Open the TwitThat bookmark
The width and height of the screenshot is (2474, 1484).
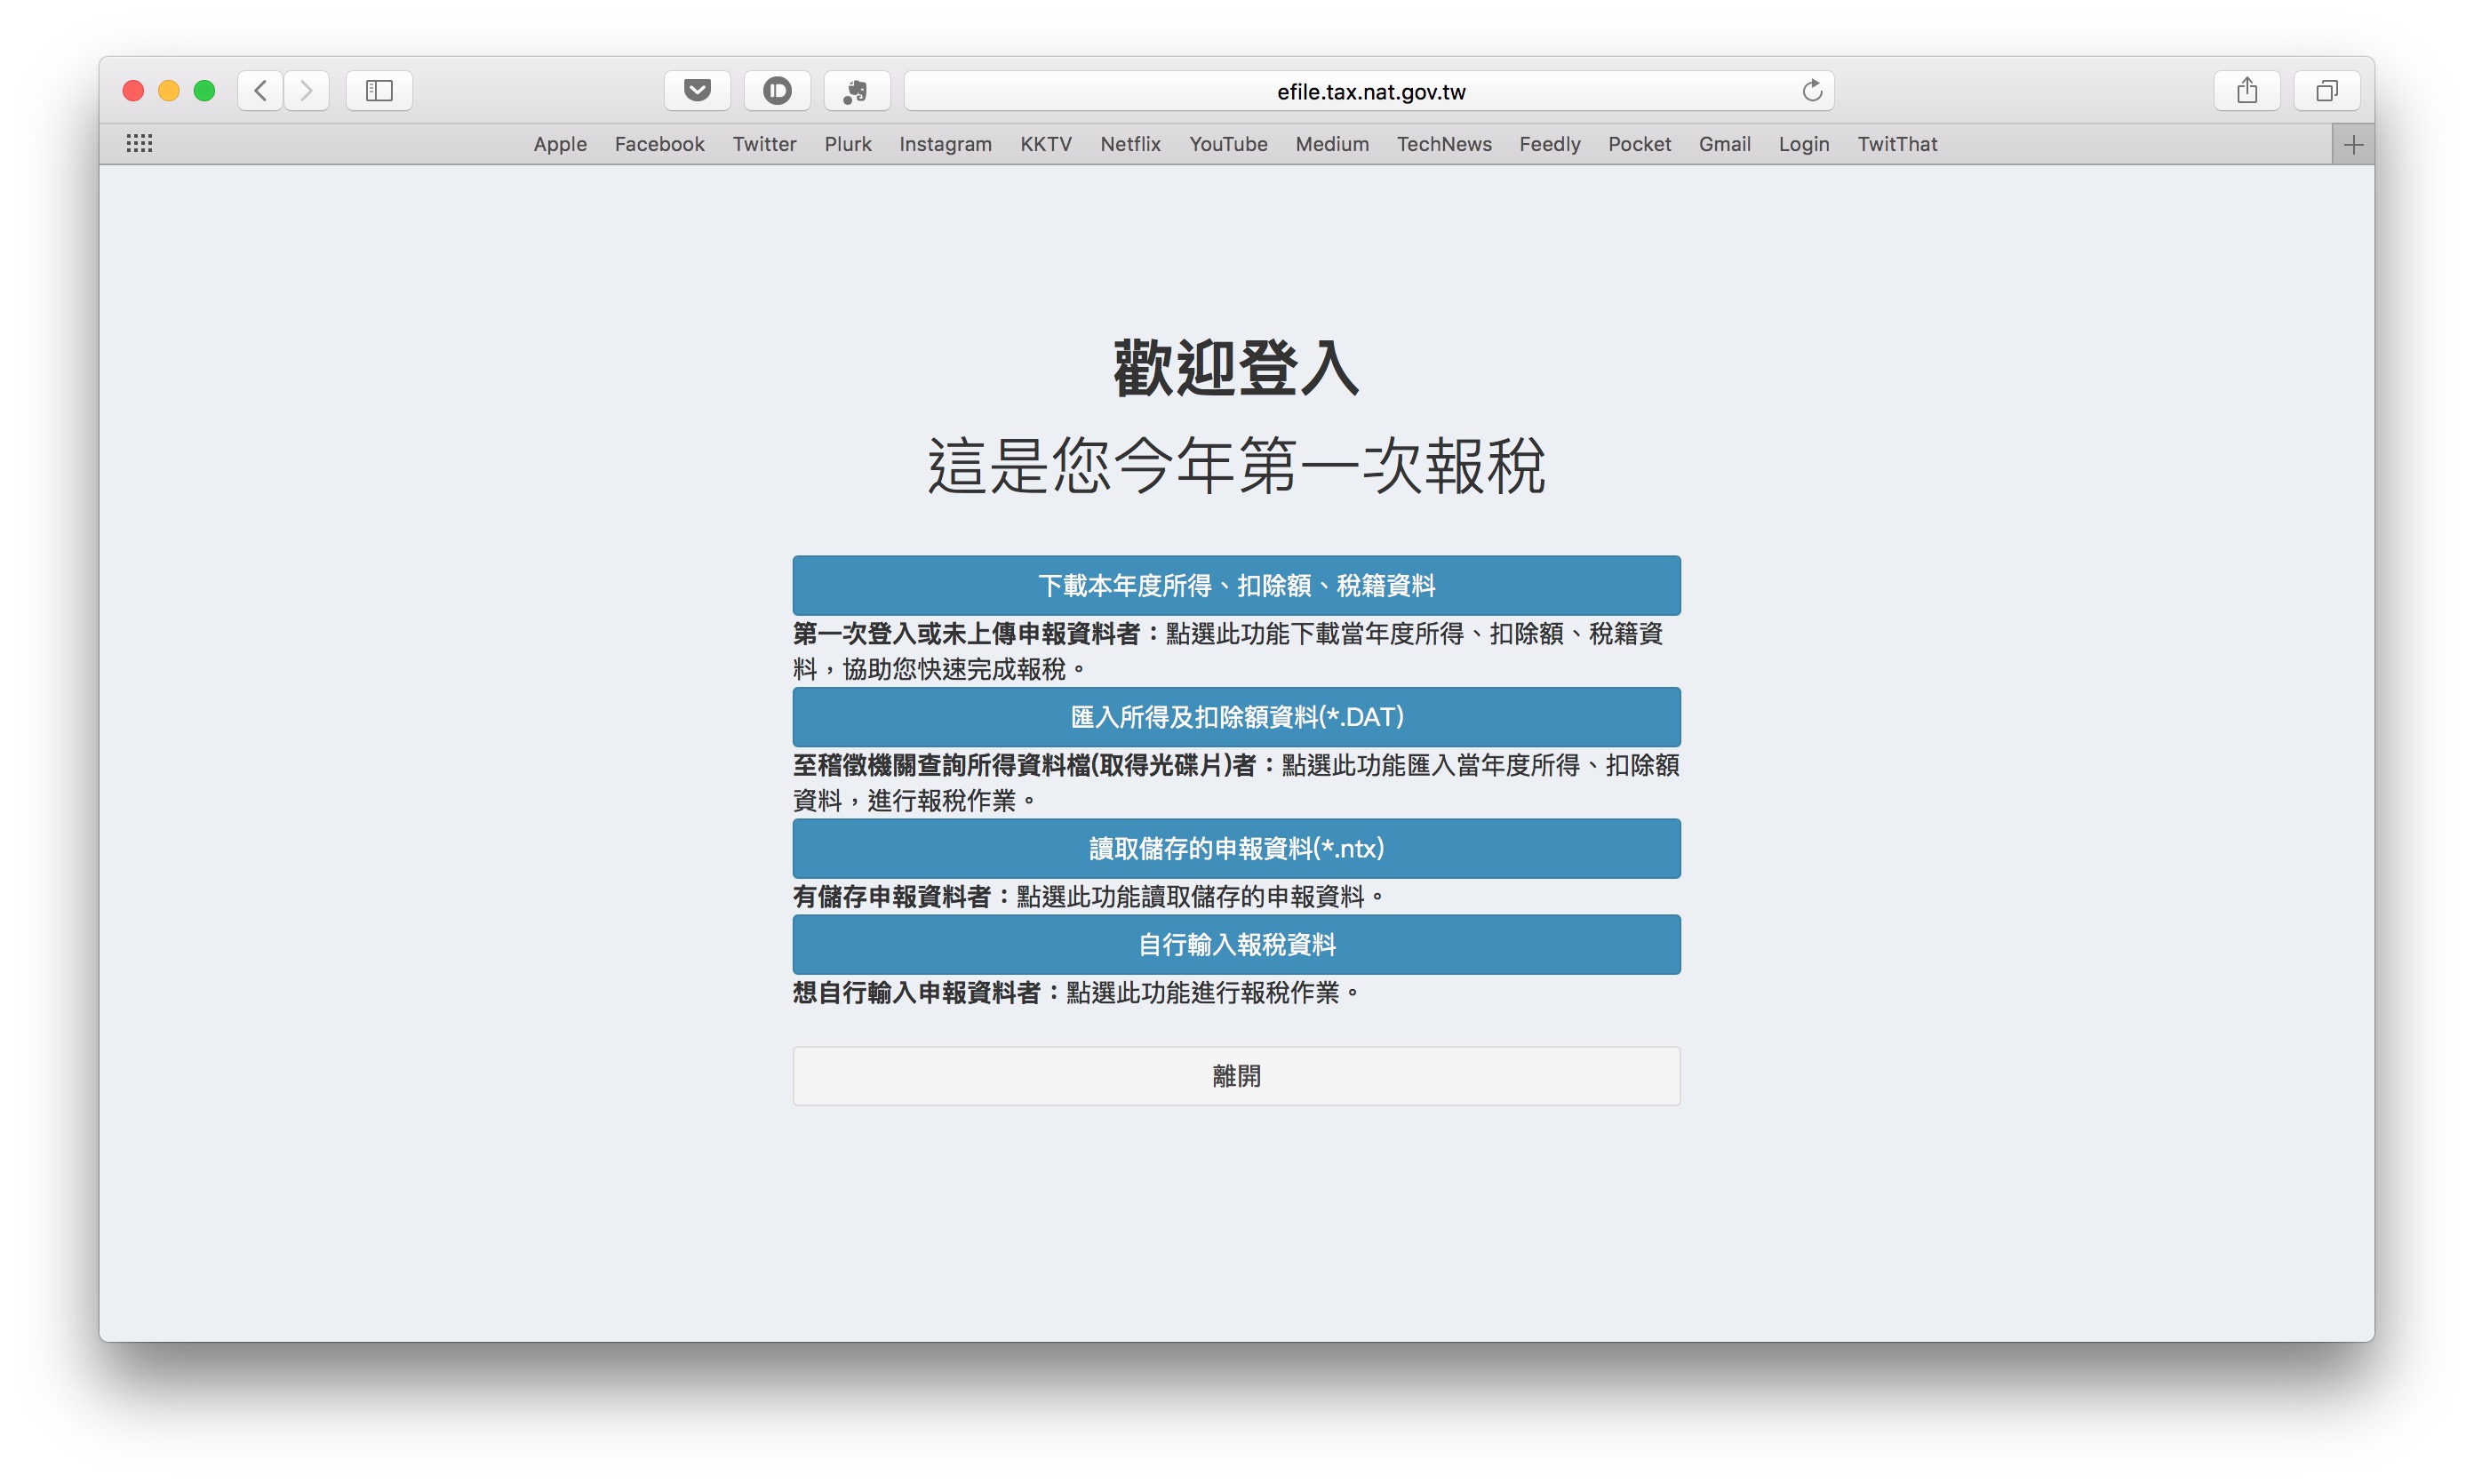pos(1897,145)
